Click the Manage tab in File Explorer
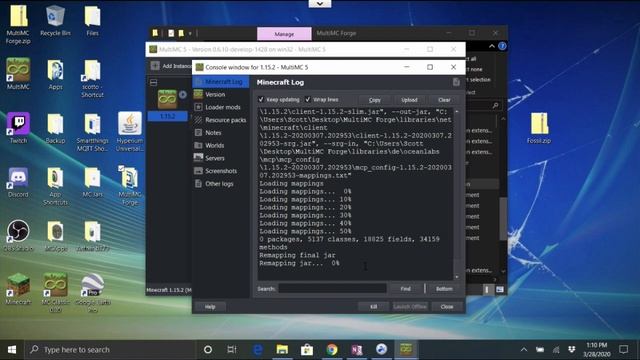 284,34
